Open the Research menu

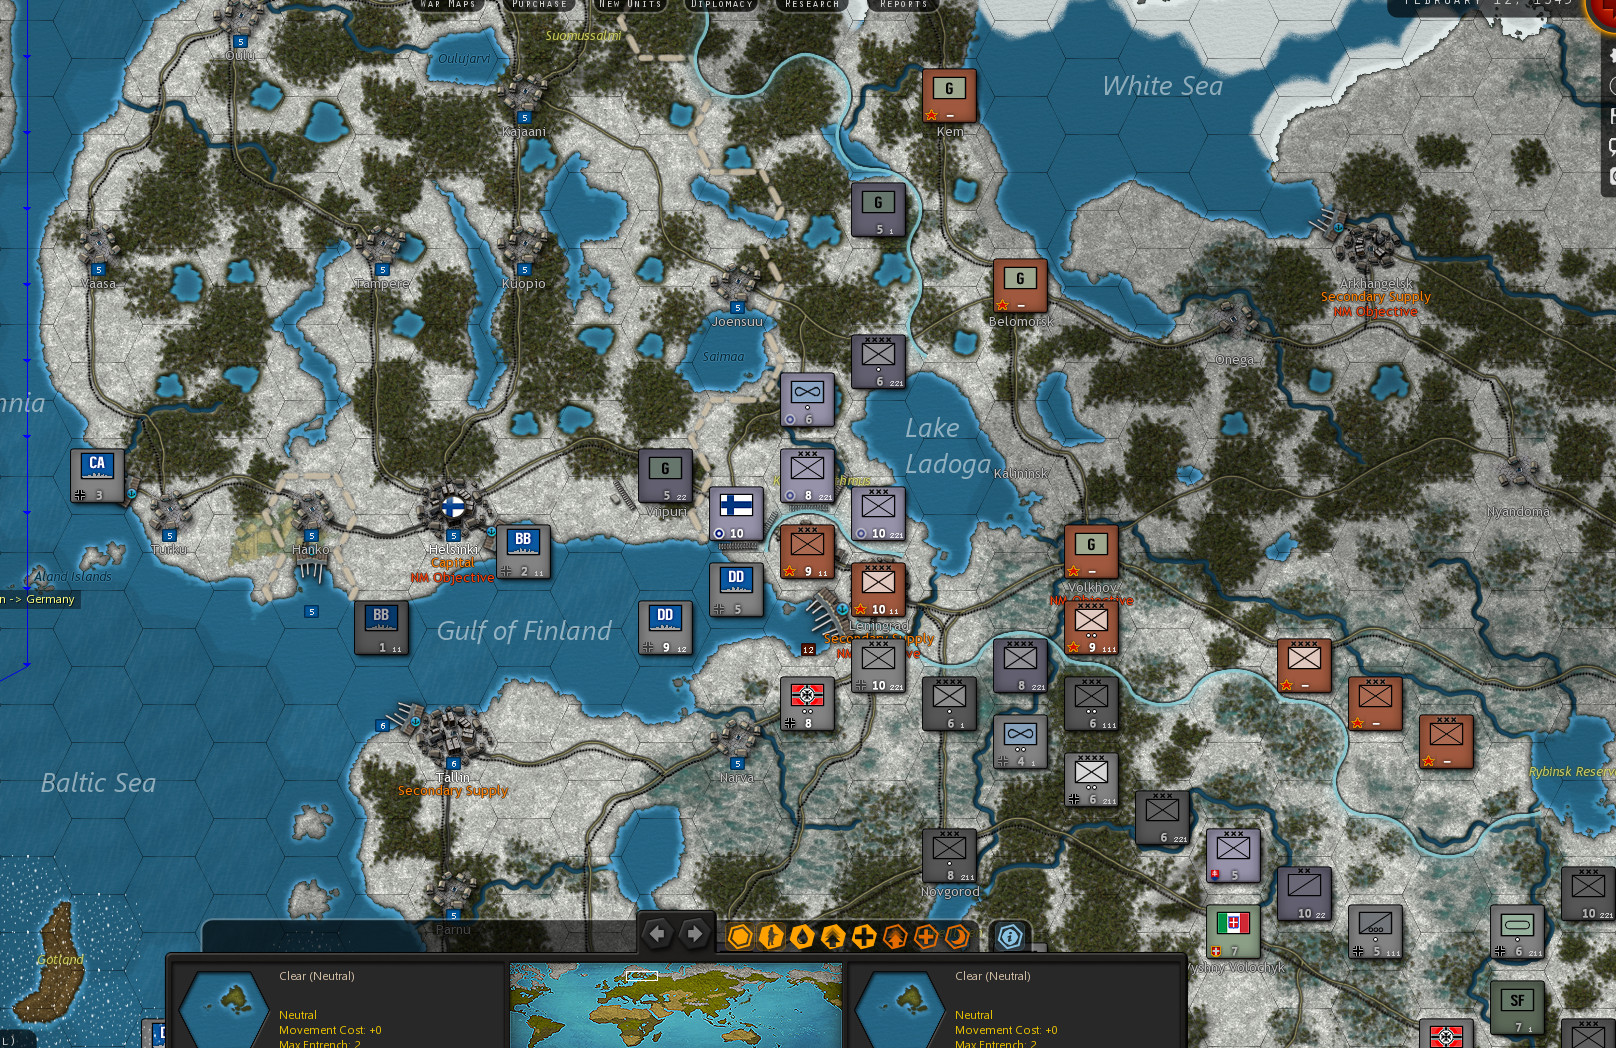tap(810, 4)
